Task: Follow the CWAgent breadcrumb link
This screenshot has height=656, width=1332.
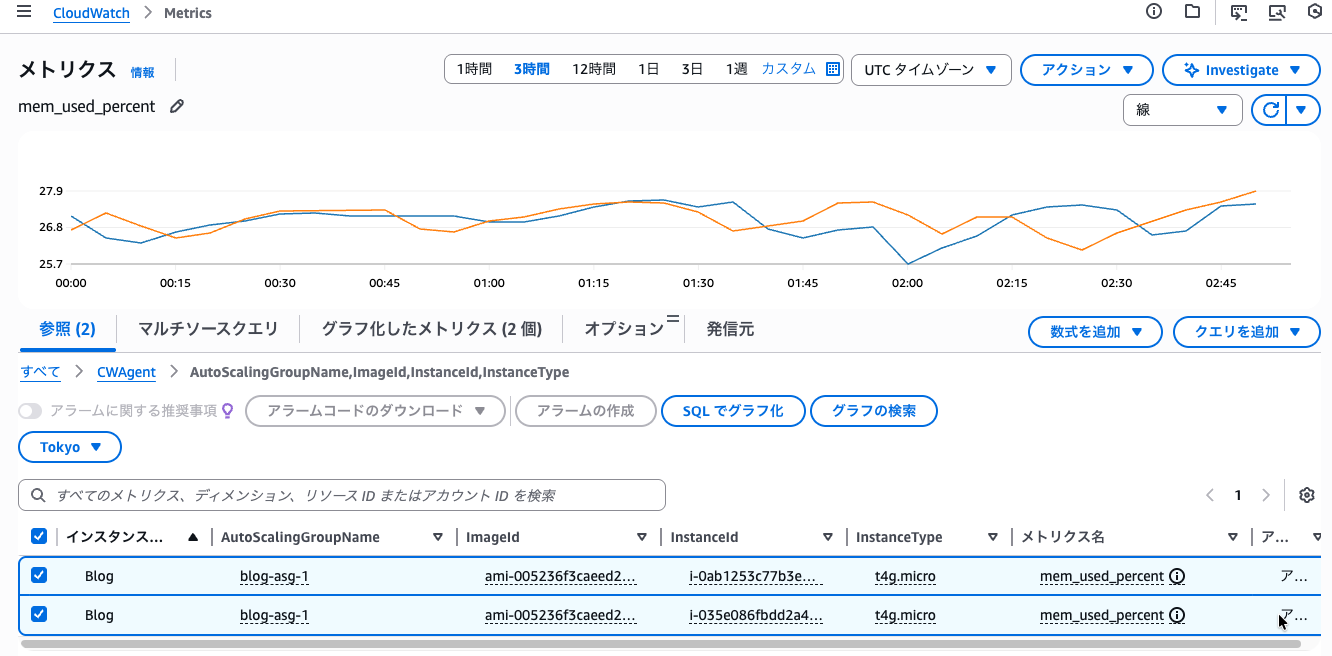Action: click(x=126, y=372)
